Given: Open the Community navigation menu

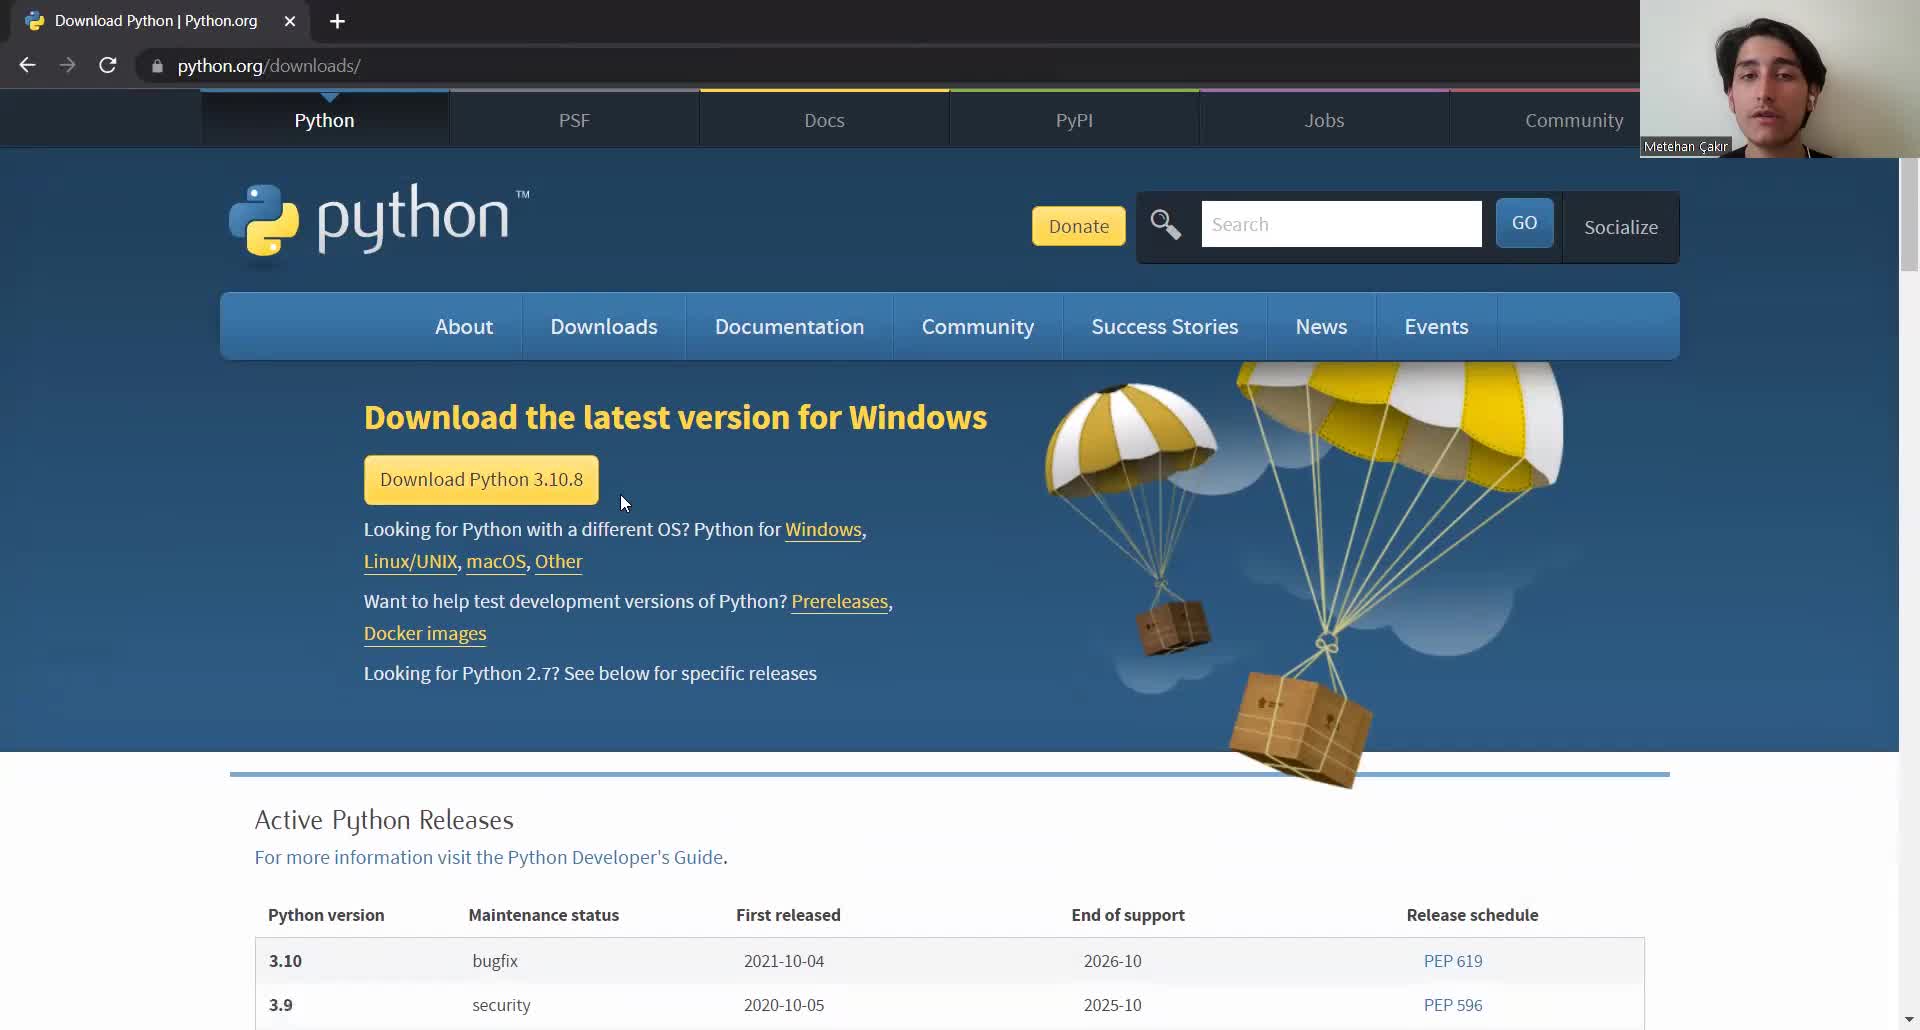Looking at the screenshot, I should [x=978, y=327].
